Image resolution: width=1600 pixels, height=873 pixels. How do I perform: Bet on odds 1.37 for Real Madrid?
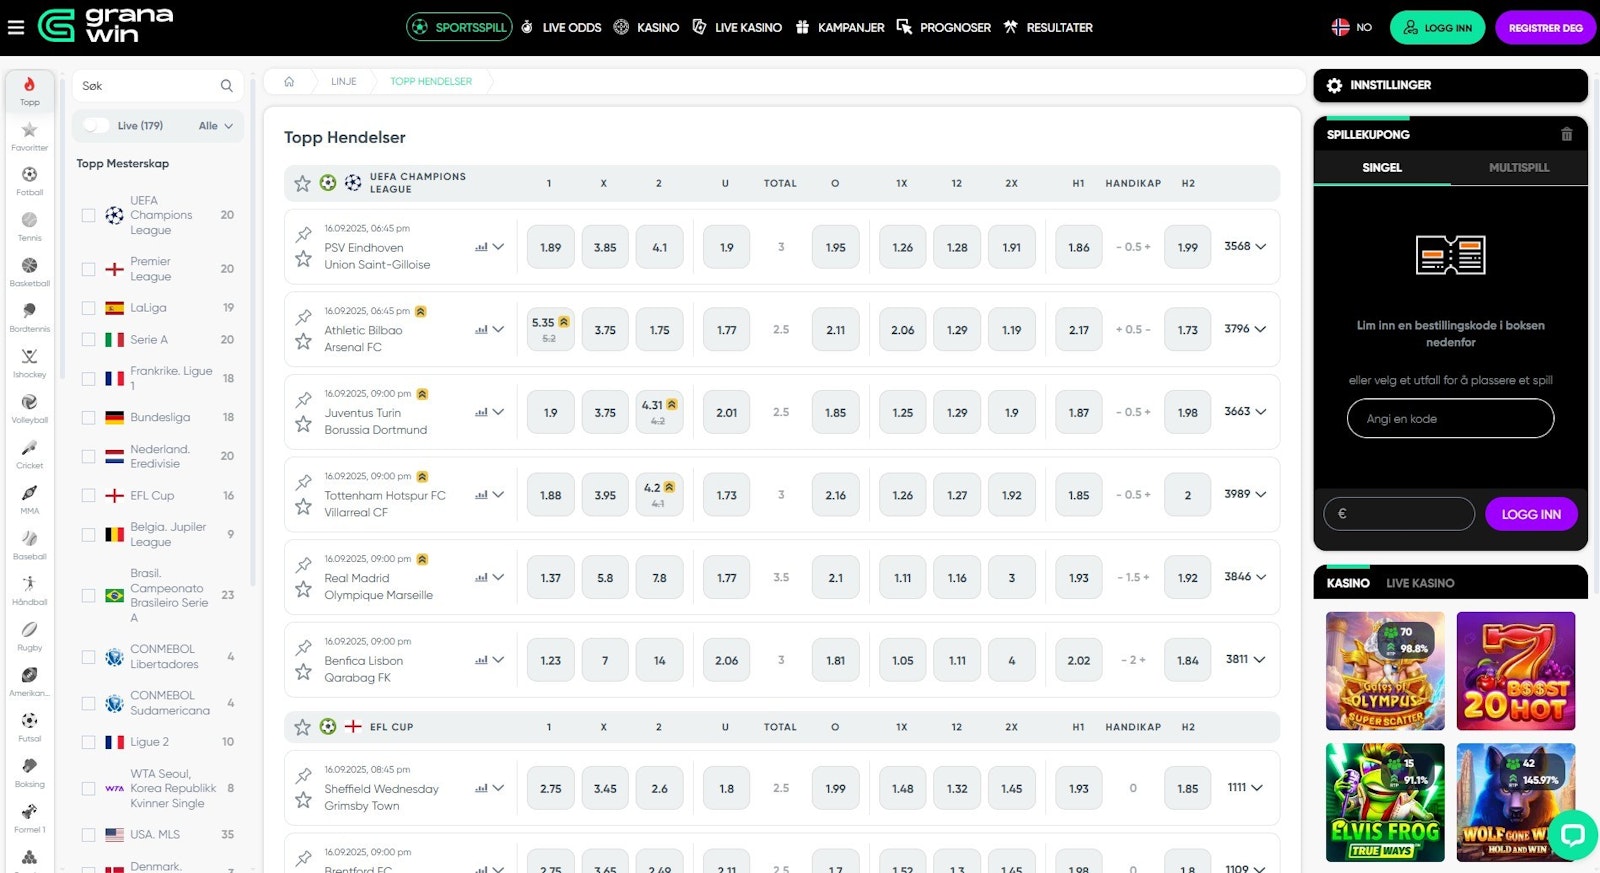coord(550,578)
